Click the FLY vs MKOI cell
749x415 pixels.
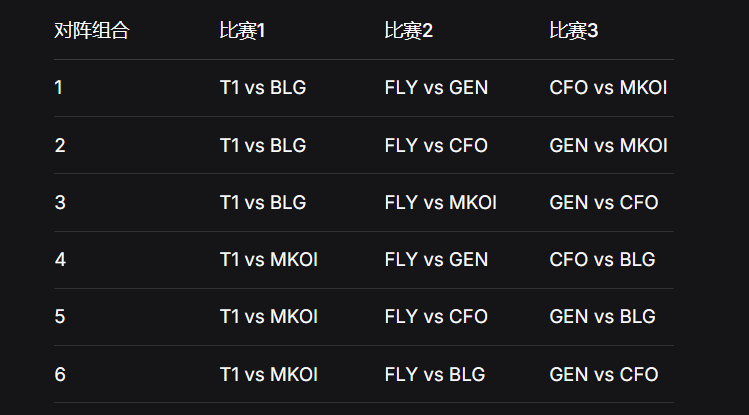coord(440,202)
